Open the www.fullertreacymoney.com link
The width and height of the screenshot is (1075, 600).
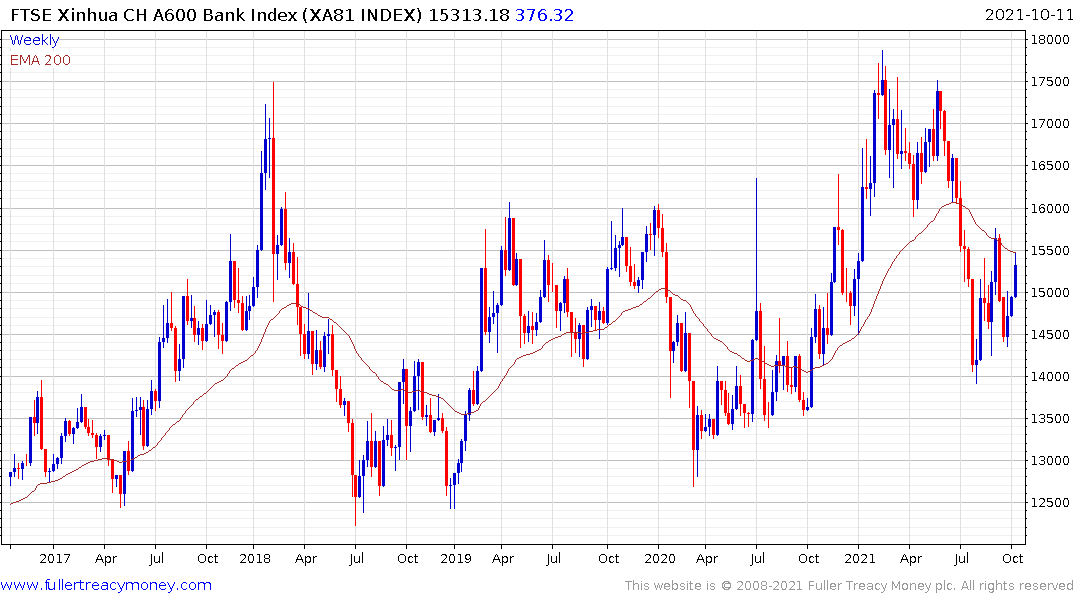[x=106, y=585]
